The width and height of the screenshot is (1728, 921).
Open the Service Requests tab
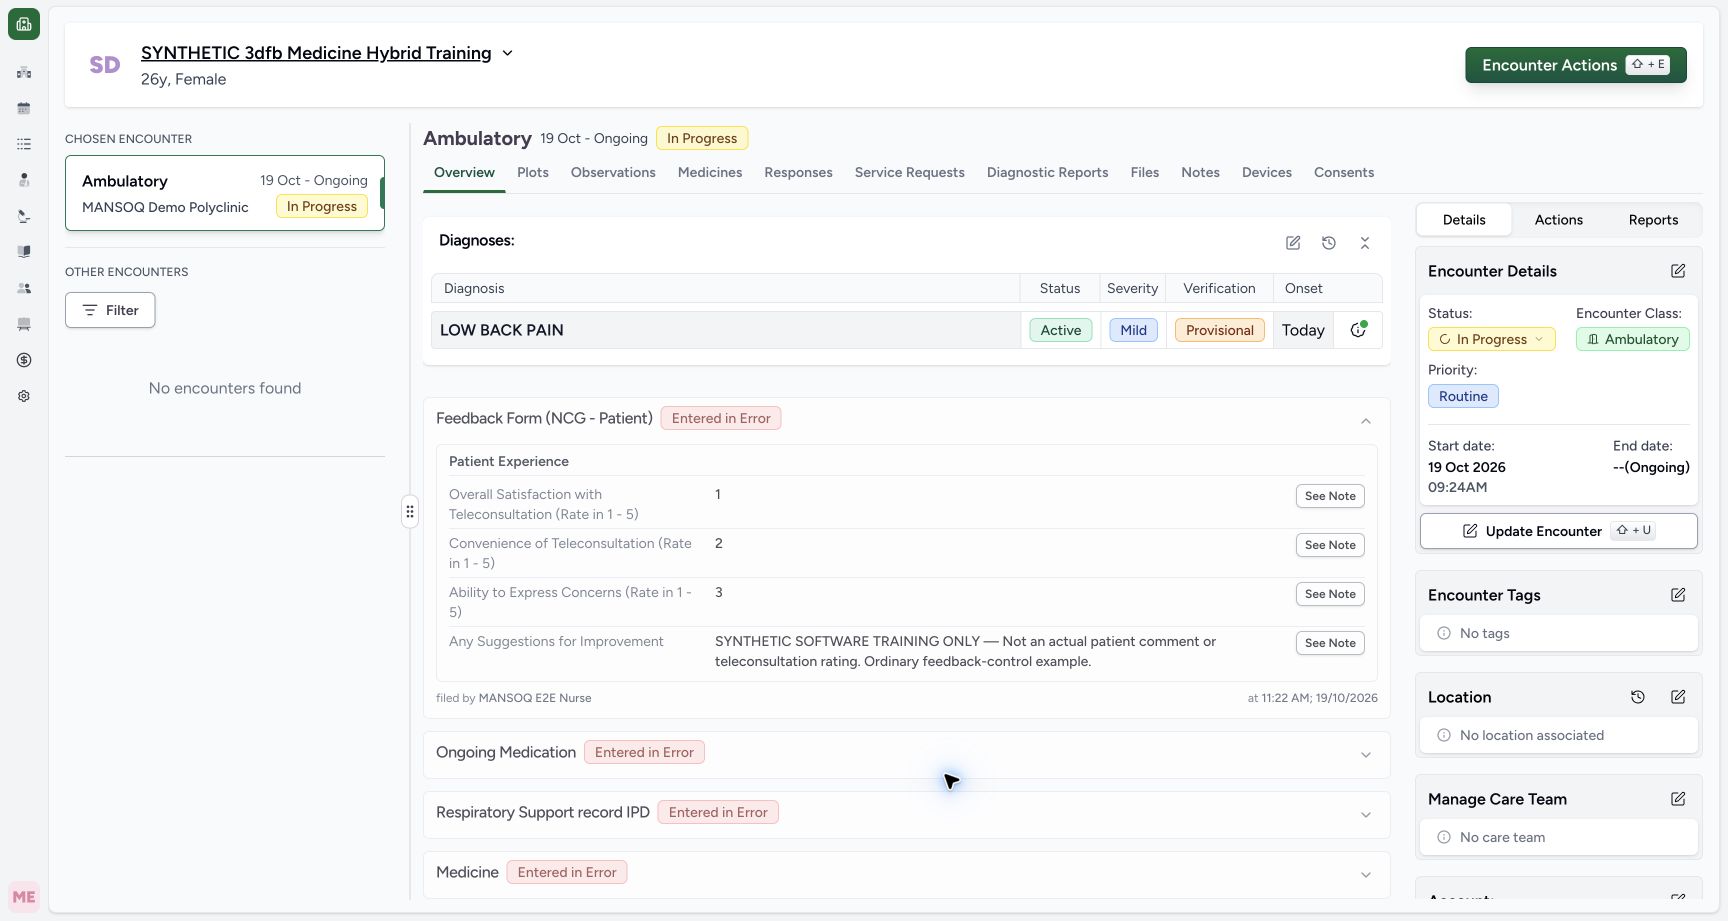pyautogui.click(x=909, y=172)
